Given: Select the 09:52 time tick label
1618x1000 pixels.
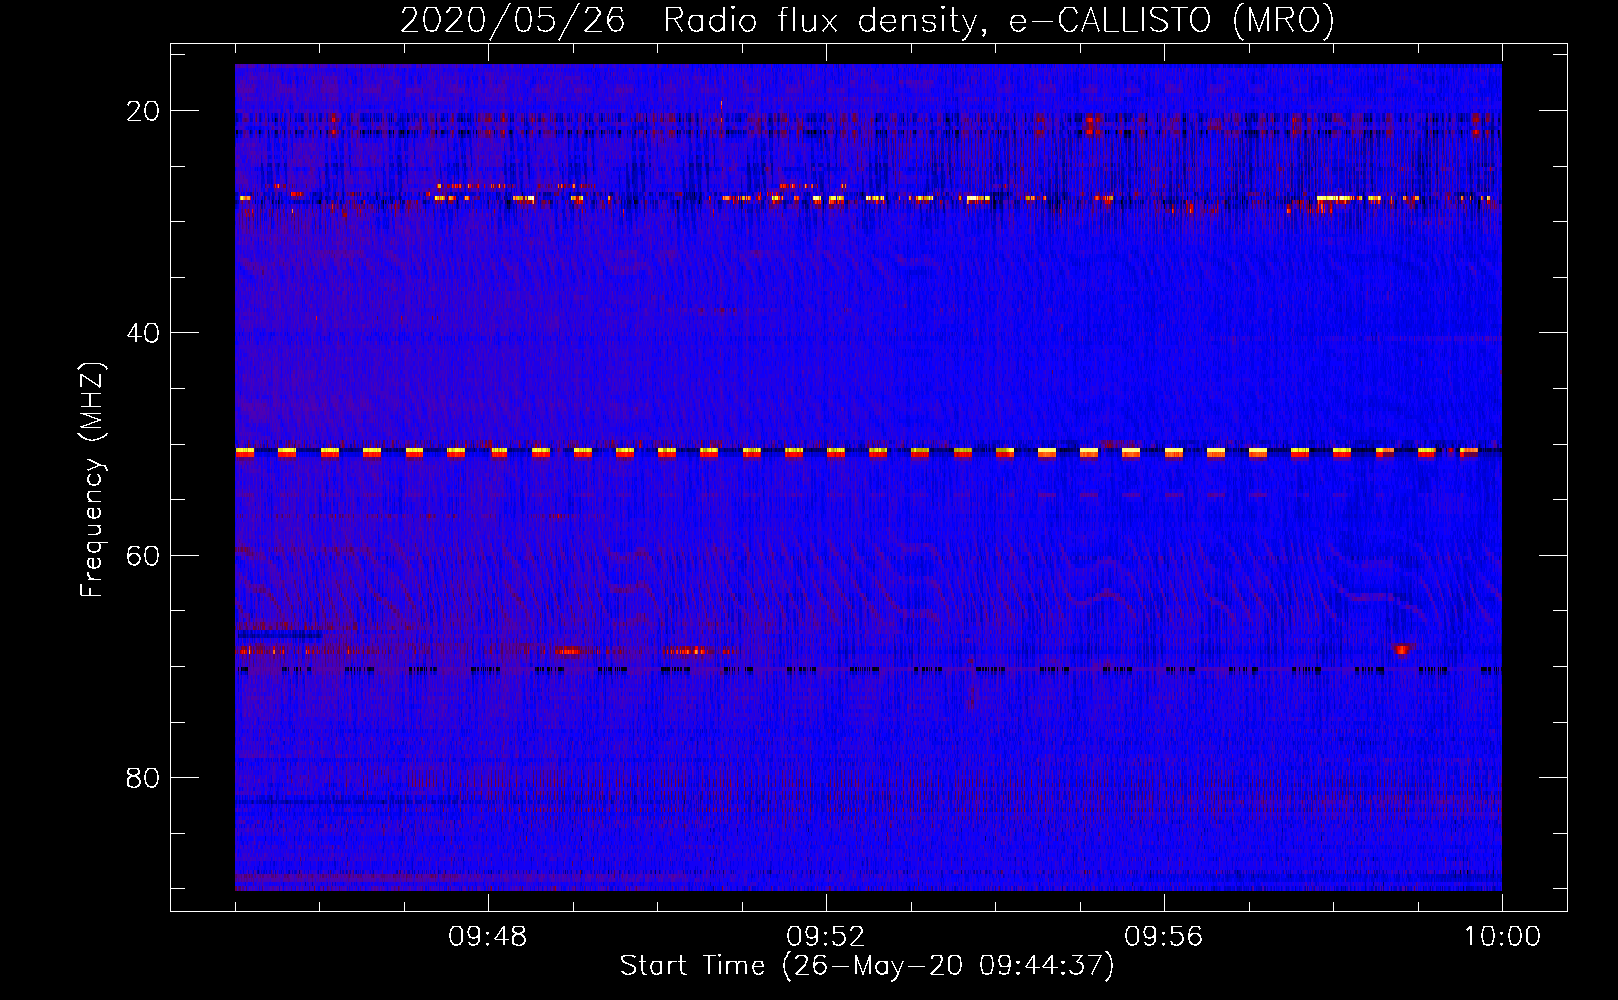Looking at the screenshot, I should point(826,937).
